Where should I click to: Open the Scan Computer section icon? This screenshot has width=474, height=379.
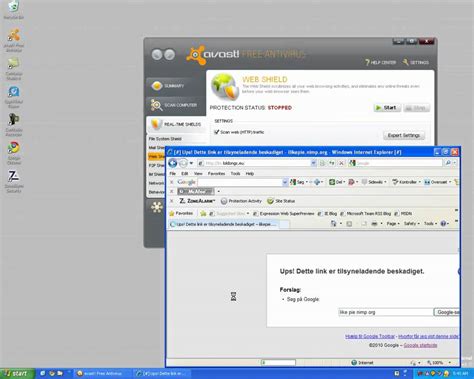pos(156,105)
